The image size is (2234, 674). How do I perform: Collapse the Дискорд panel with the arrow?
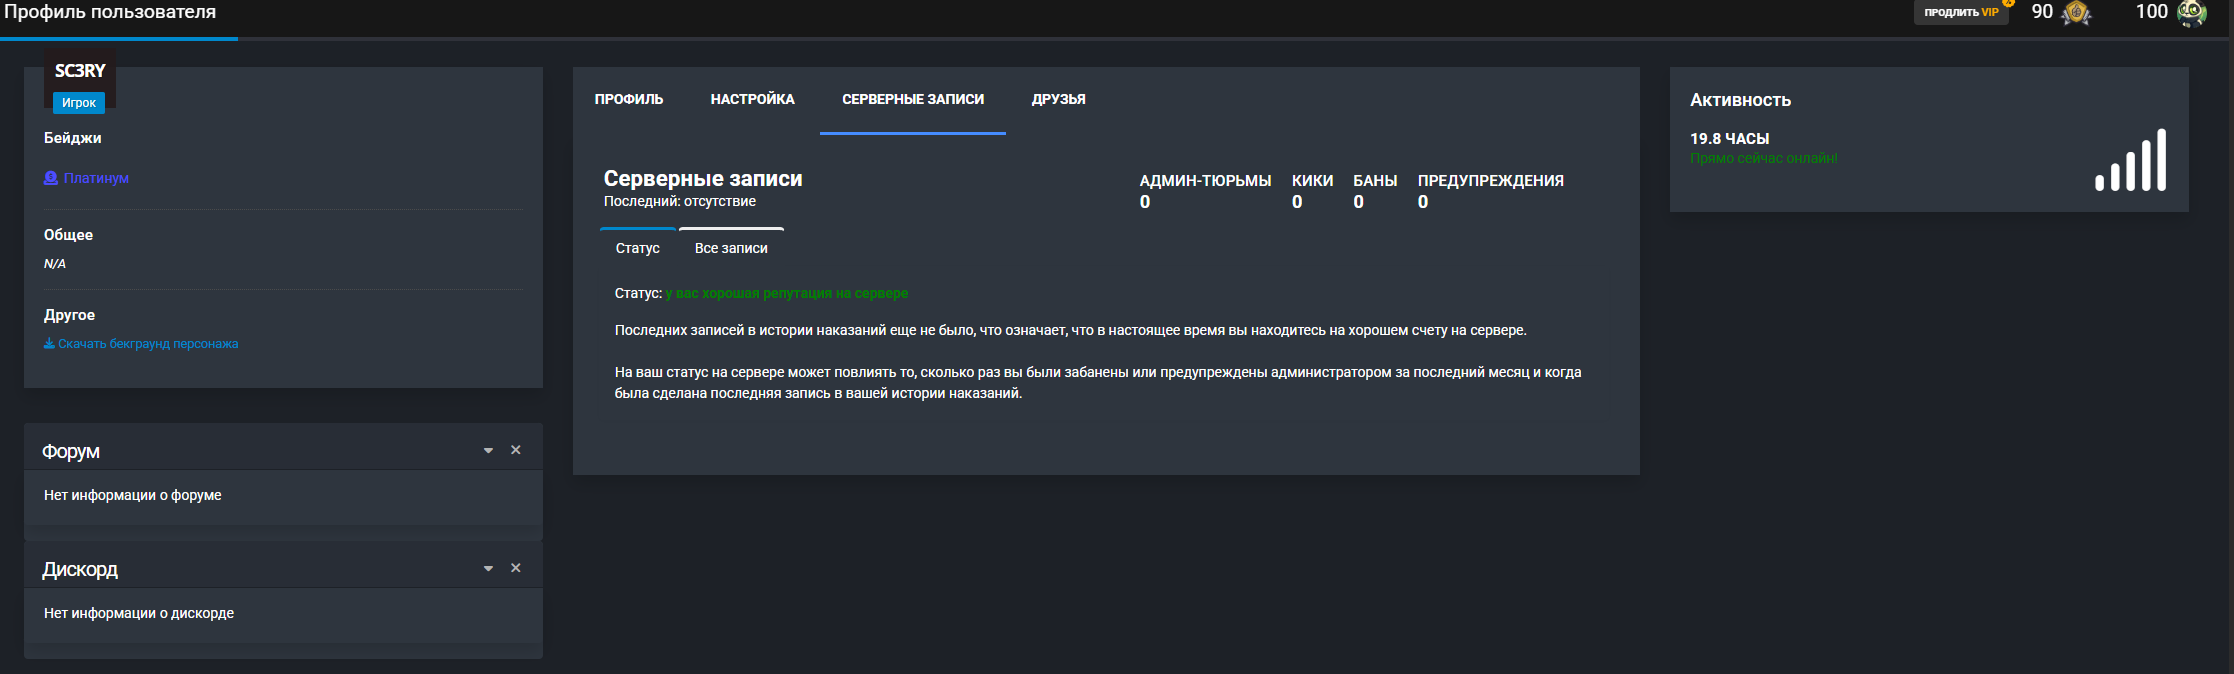pyautogui.click(x=488, y=569)
